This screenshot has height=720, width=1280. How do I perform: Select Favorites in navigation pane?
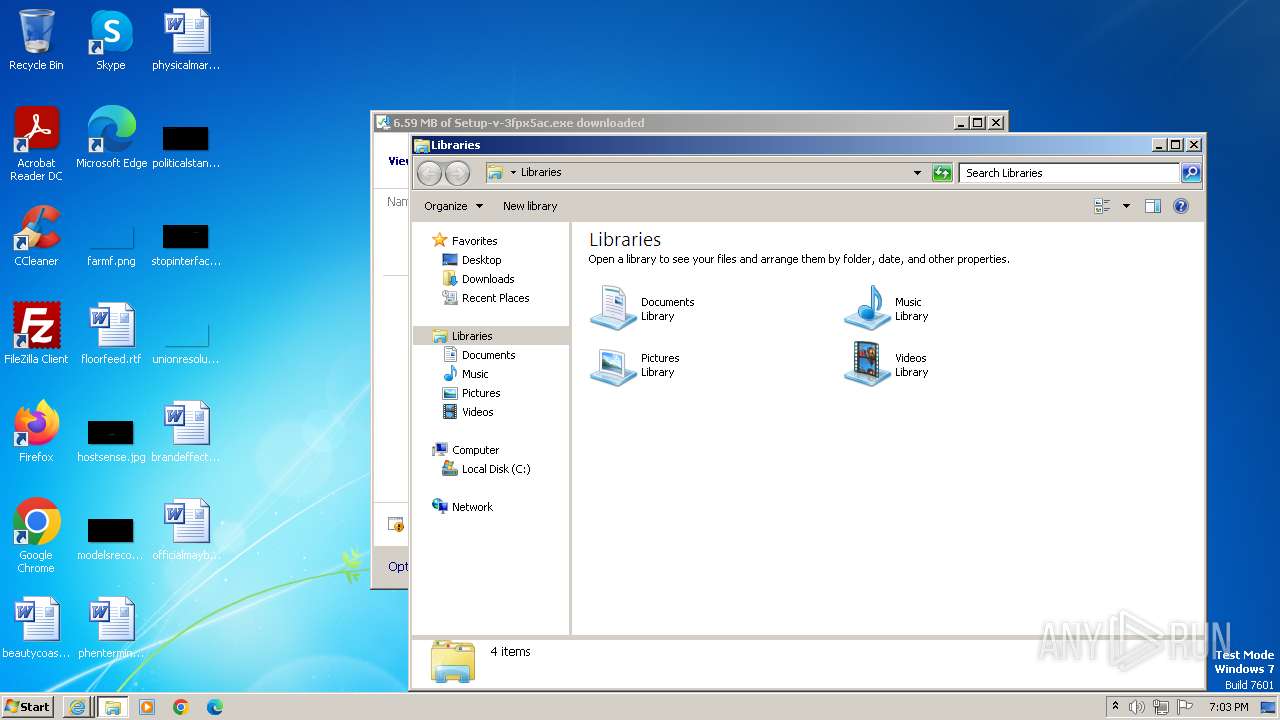474,241
